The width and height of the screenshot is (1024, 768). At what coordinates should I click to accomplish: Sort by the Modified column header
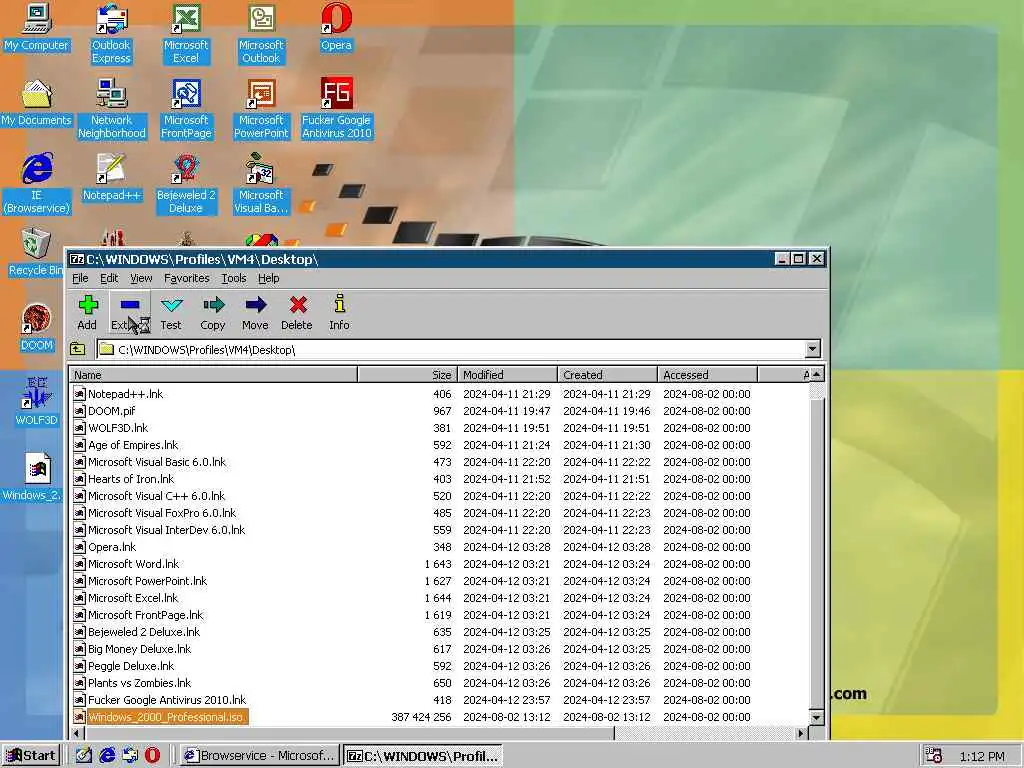click(507, 375)
